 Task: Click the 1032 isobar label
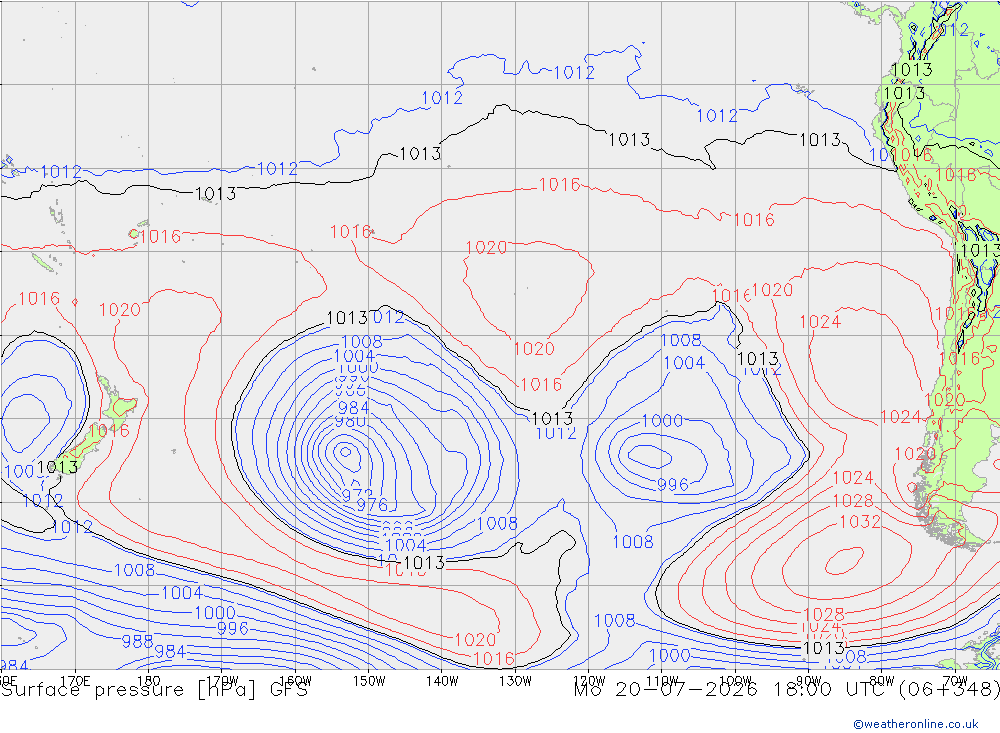[860, 522]
